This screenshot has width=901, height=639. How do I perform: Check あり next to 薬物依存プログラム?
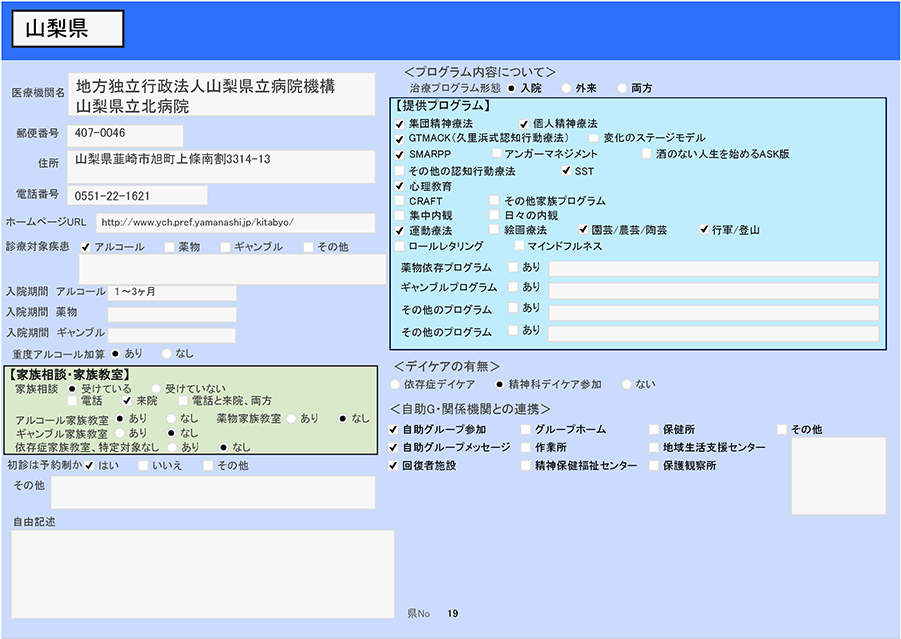(513, 268)
